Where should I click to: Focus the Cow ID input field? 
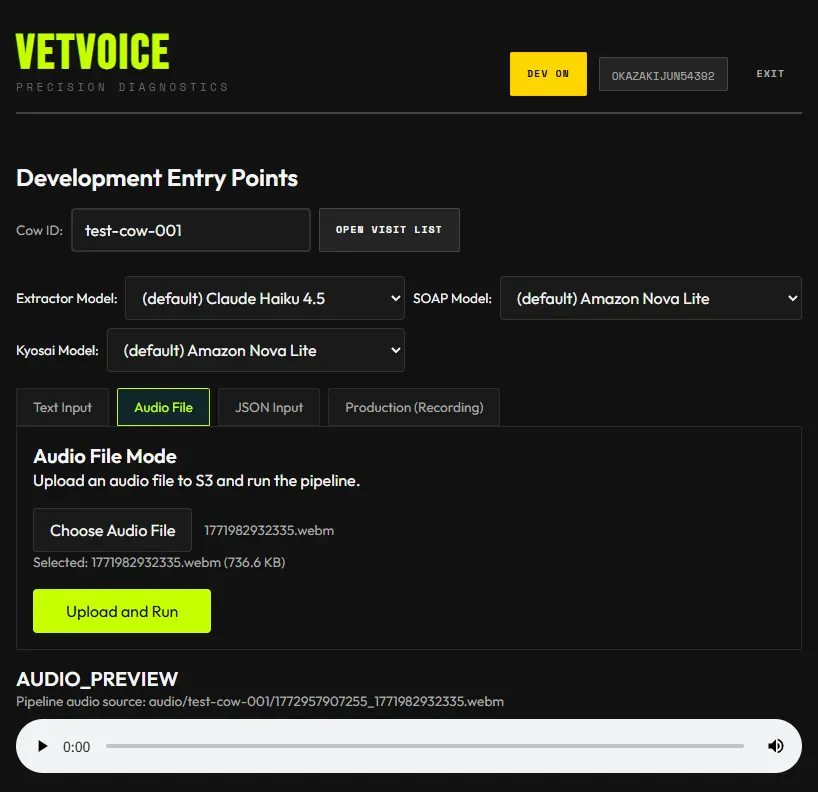coord(191,230)
